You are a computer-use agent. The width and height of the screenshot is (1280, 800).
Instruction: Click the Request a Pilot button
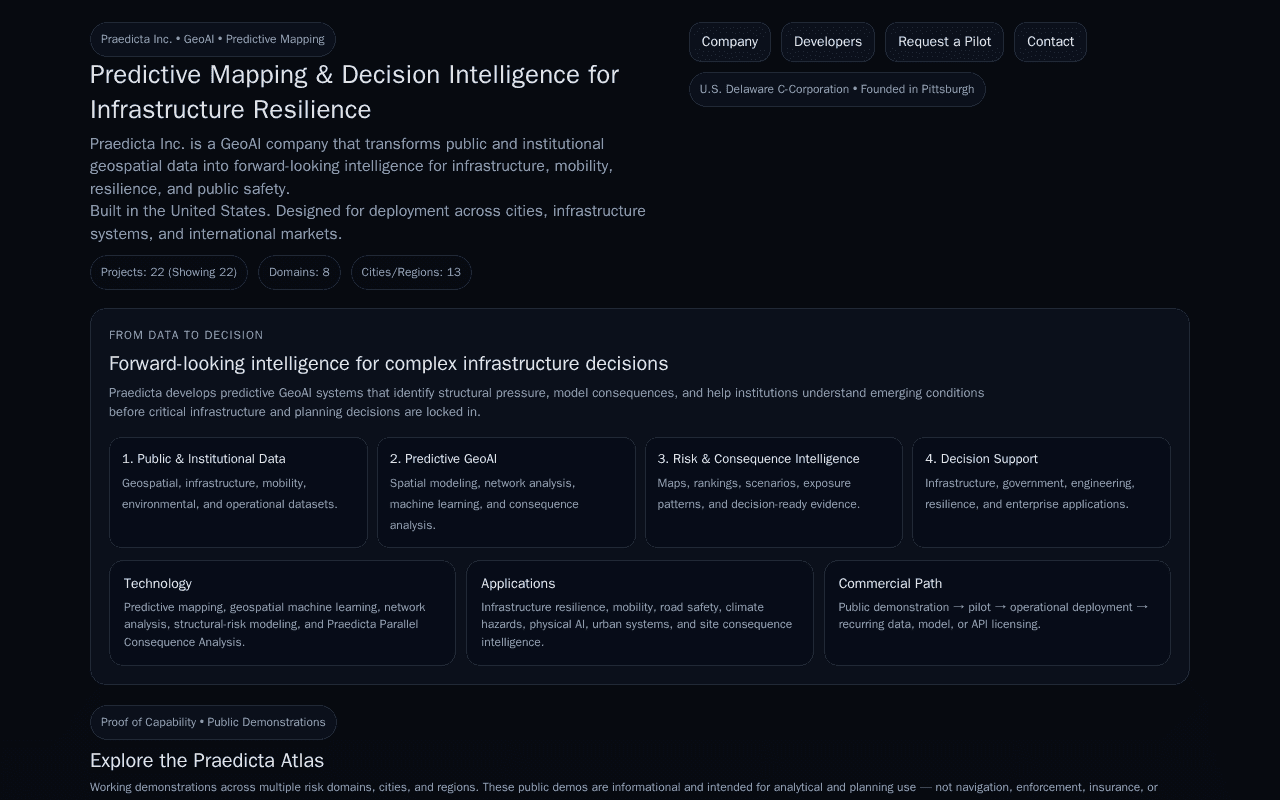pos(944,42)
